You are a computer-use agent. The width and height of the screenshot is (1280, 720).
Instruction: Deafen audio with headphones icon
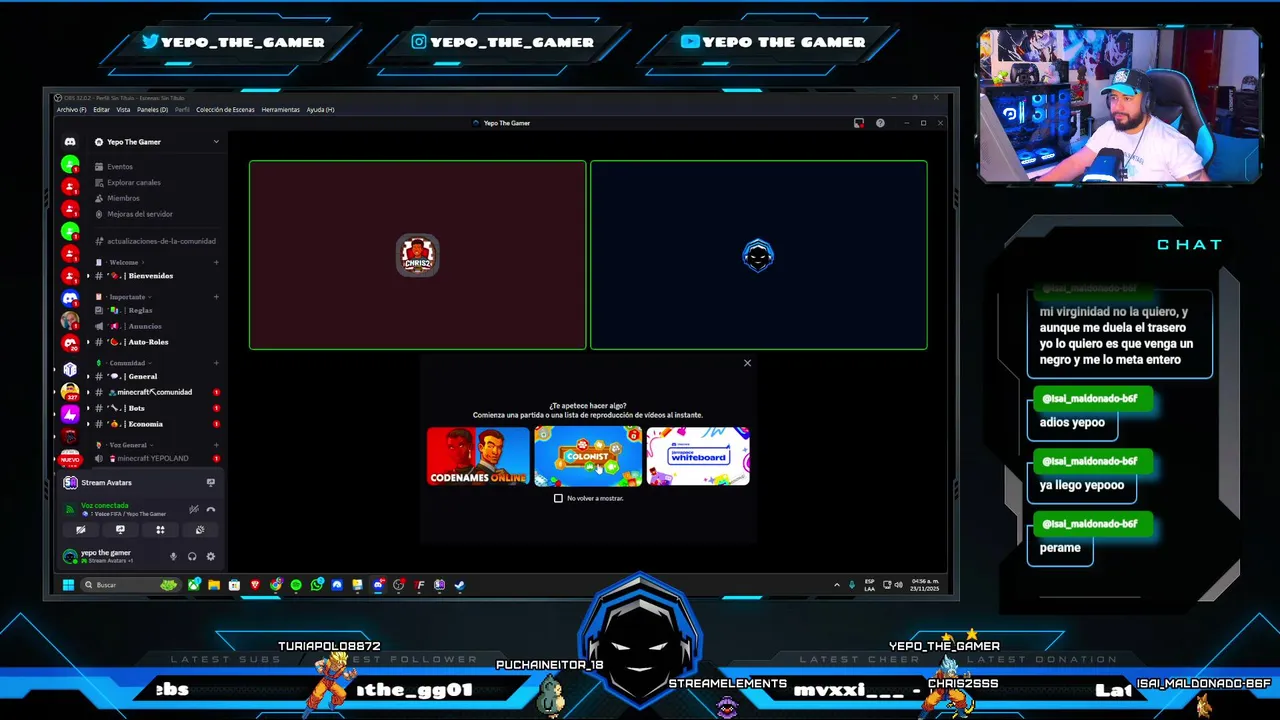192,556
